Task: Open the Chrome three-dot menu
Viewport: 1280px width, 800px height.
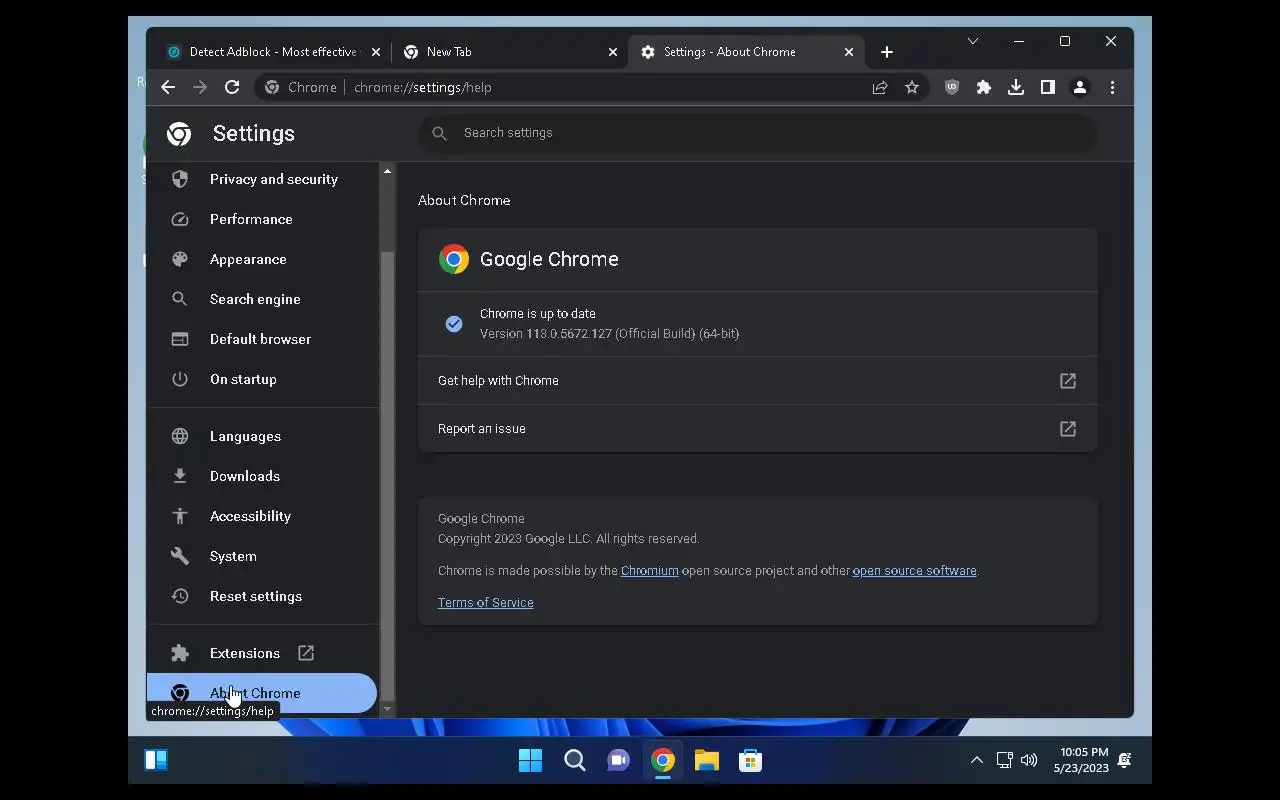Action: [x=1112, y=87]
